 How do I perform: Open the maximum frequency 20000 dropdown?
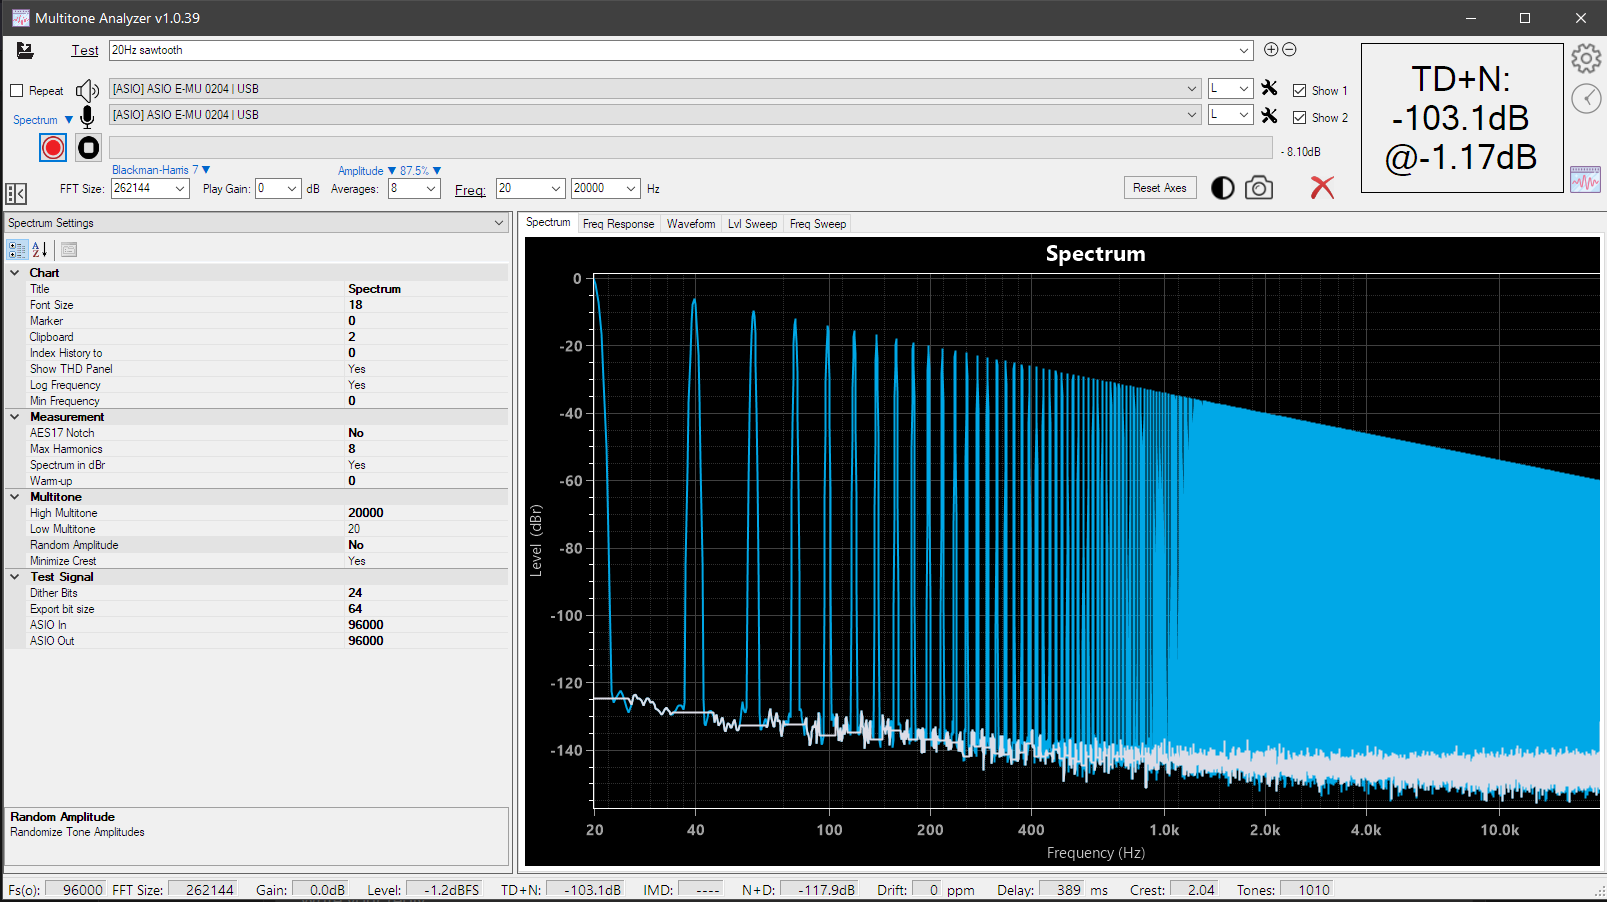pyautogui.click(x=631, y=188)
